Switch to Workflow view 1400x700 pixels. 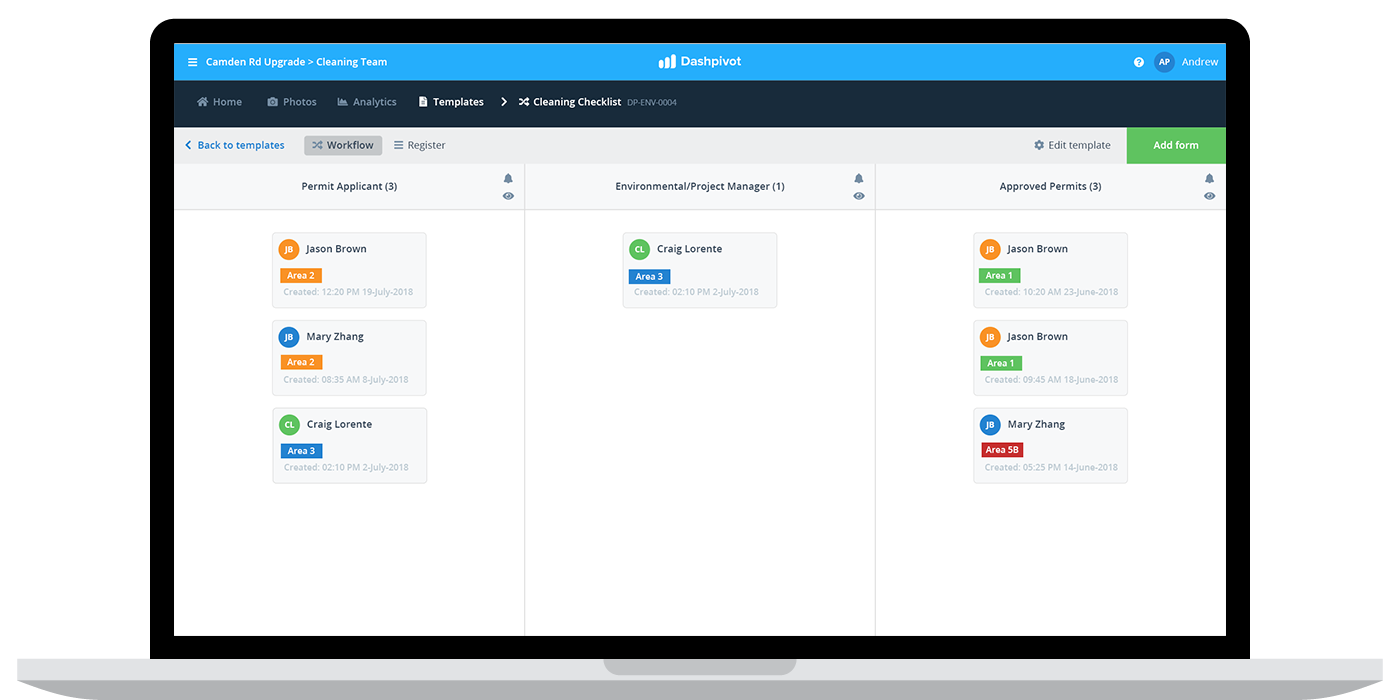click(x=343, y=145)
